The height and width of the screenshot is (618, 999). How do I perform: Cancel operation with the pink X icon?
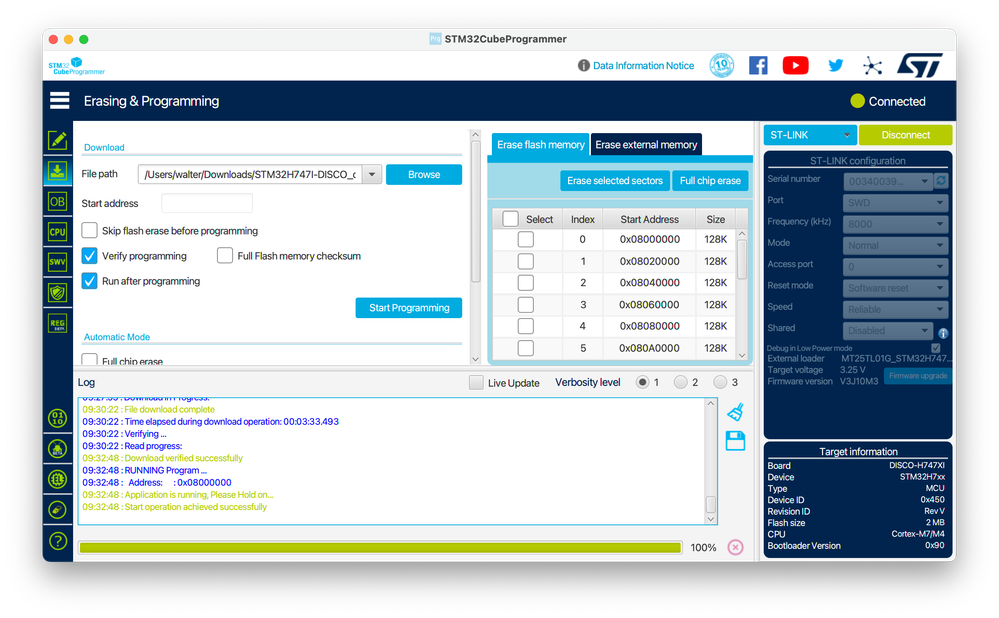click(x=735, y=547)
